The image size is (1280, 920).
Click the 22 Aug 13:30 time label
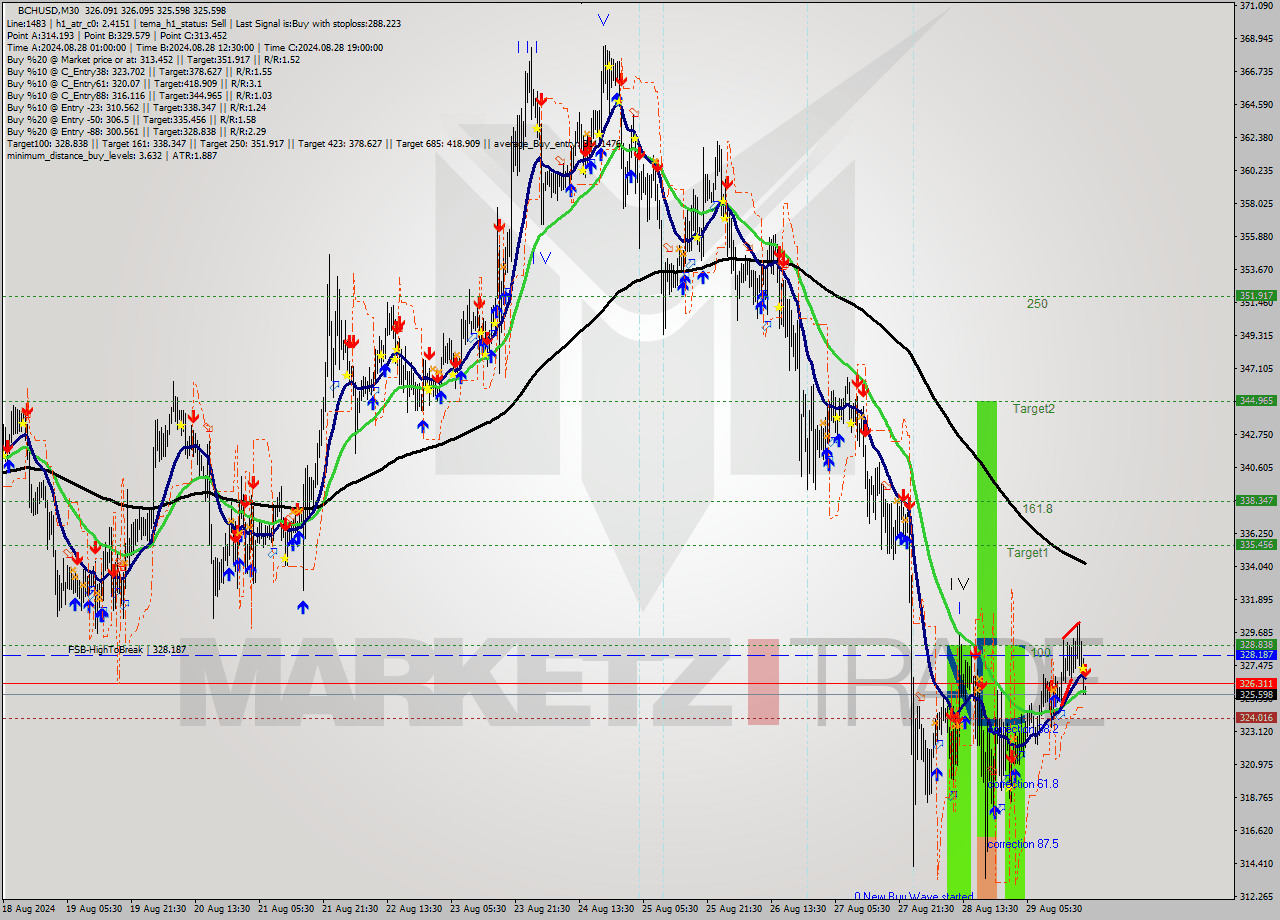pos(413,909)
